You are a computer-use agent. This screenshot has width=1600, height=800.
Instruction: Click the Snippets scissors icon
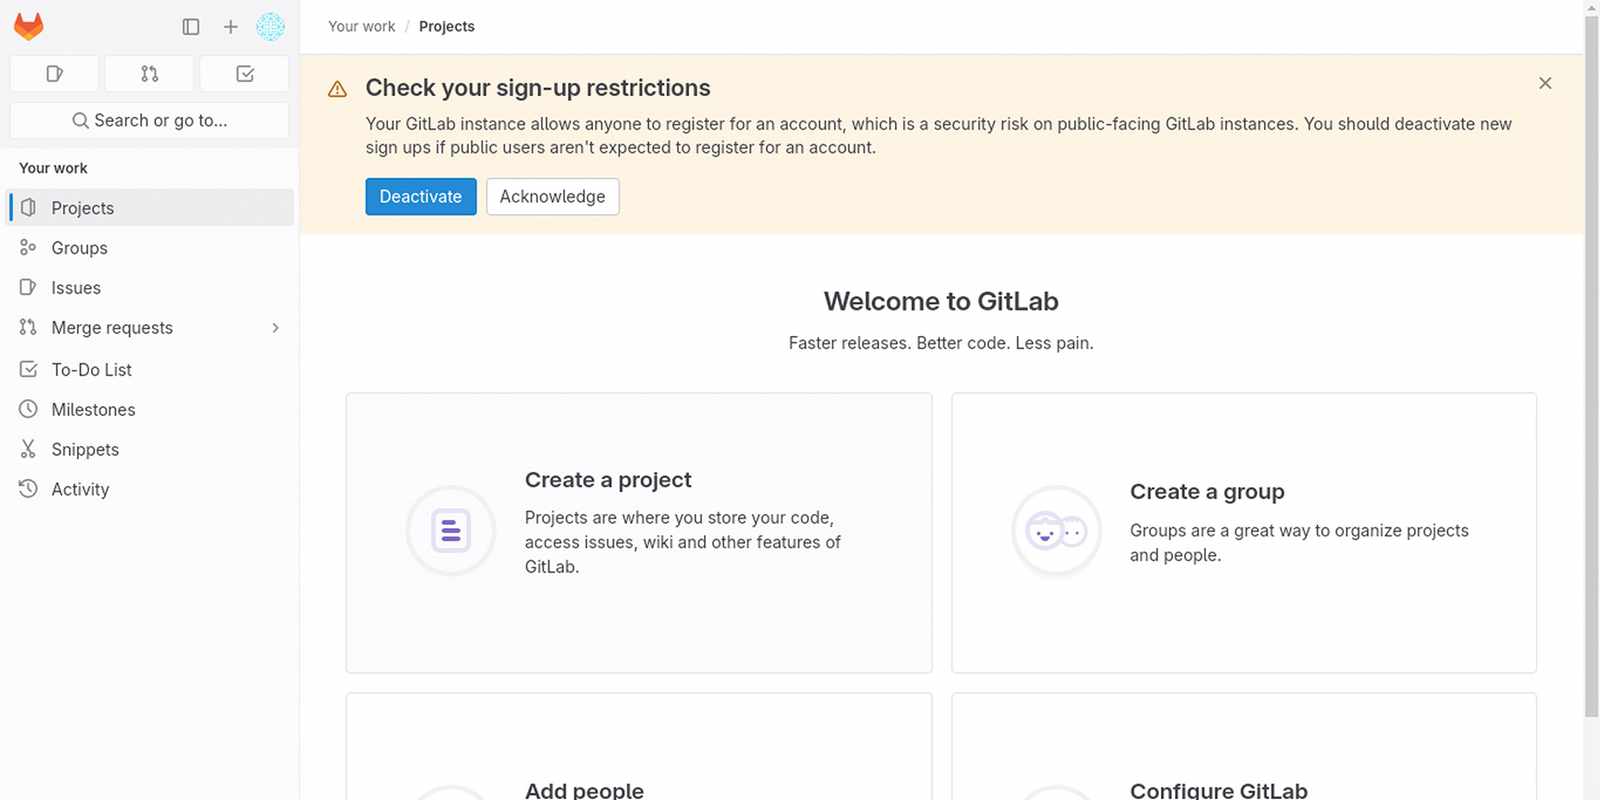click(28, 449)
